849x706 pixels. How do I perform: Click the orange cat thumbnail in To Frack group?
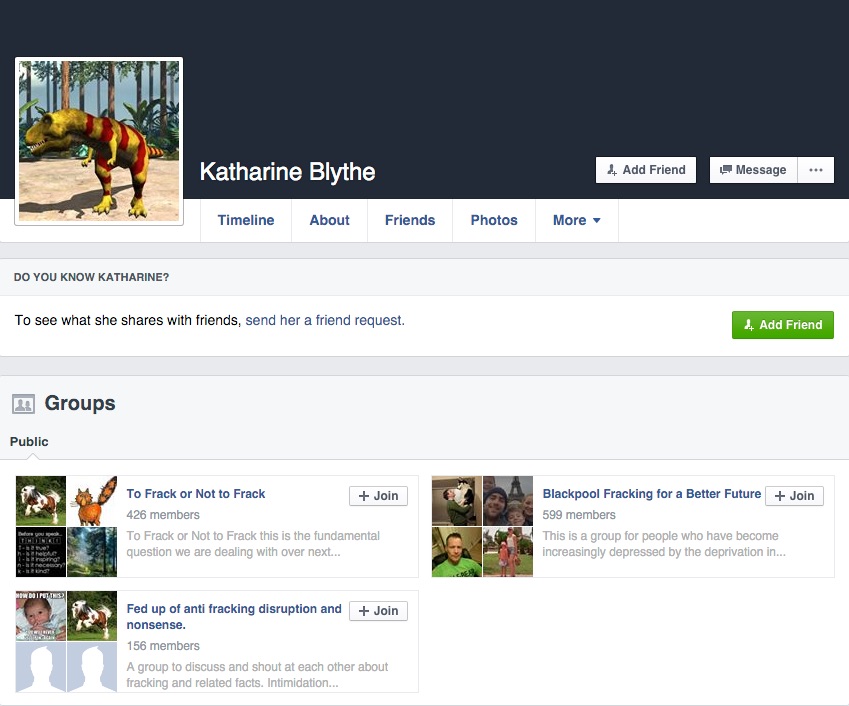(x=92, y=501)
